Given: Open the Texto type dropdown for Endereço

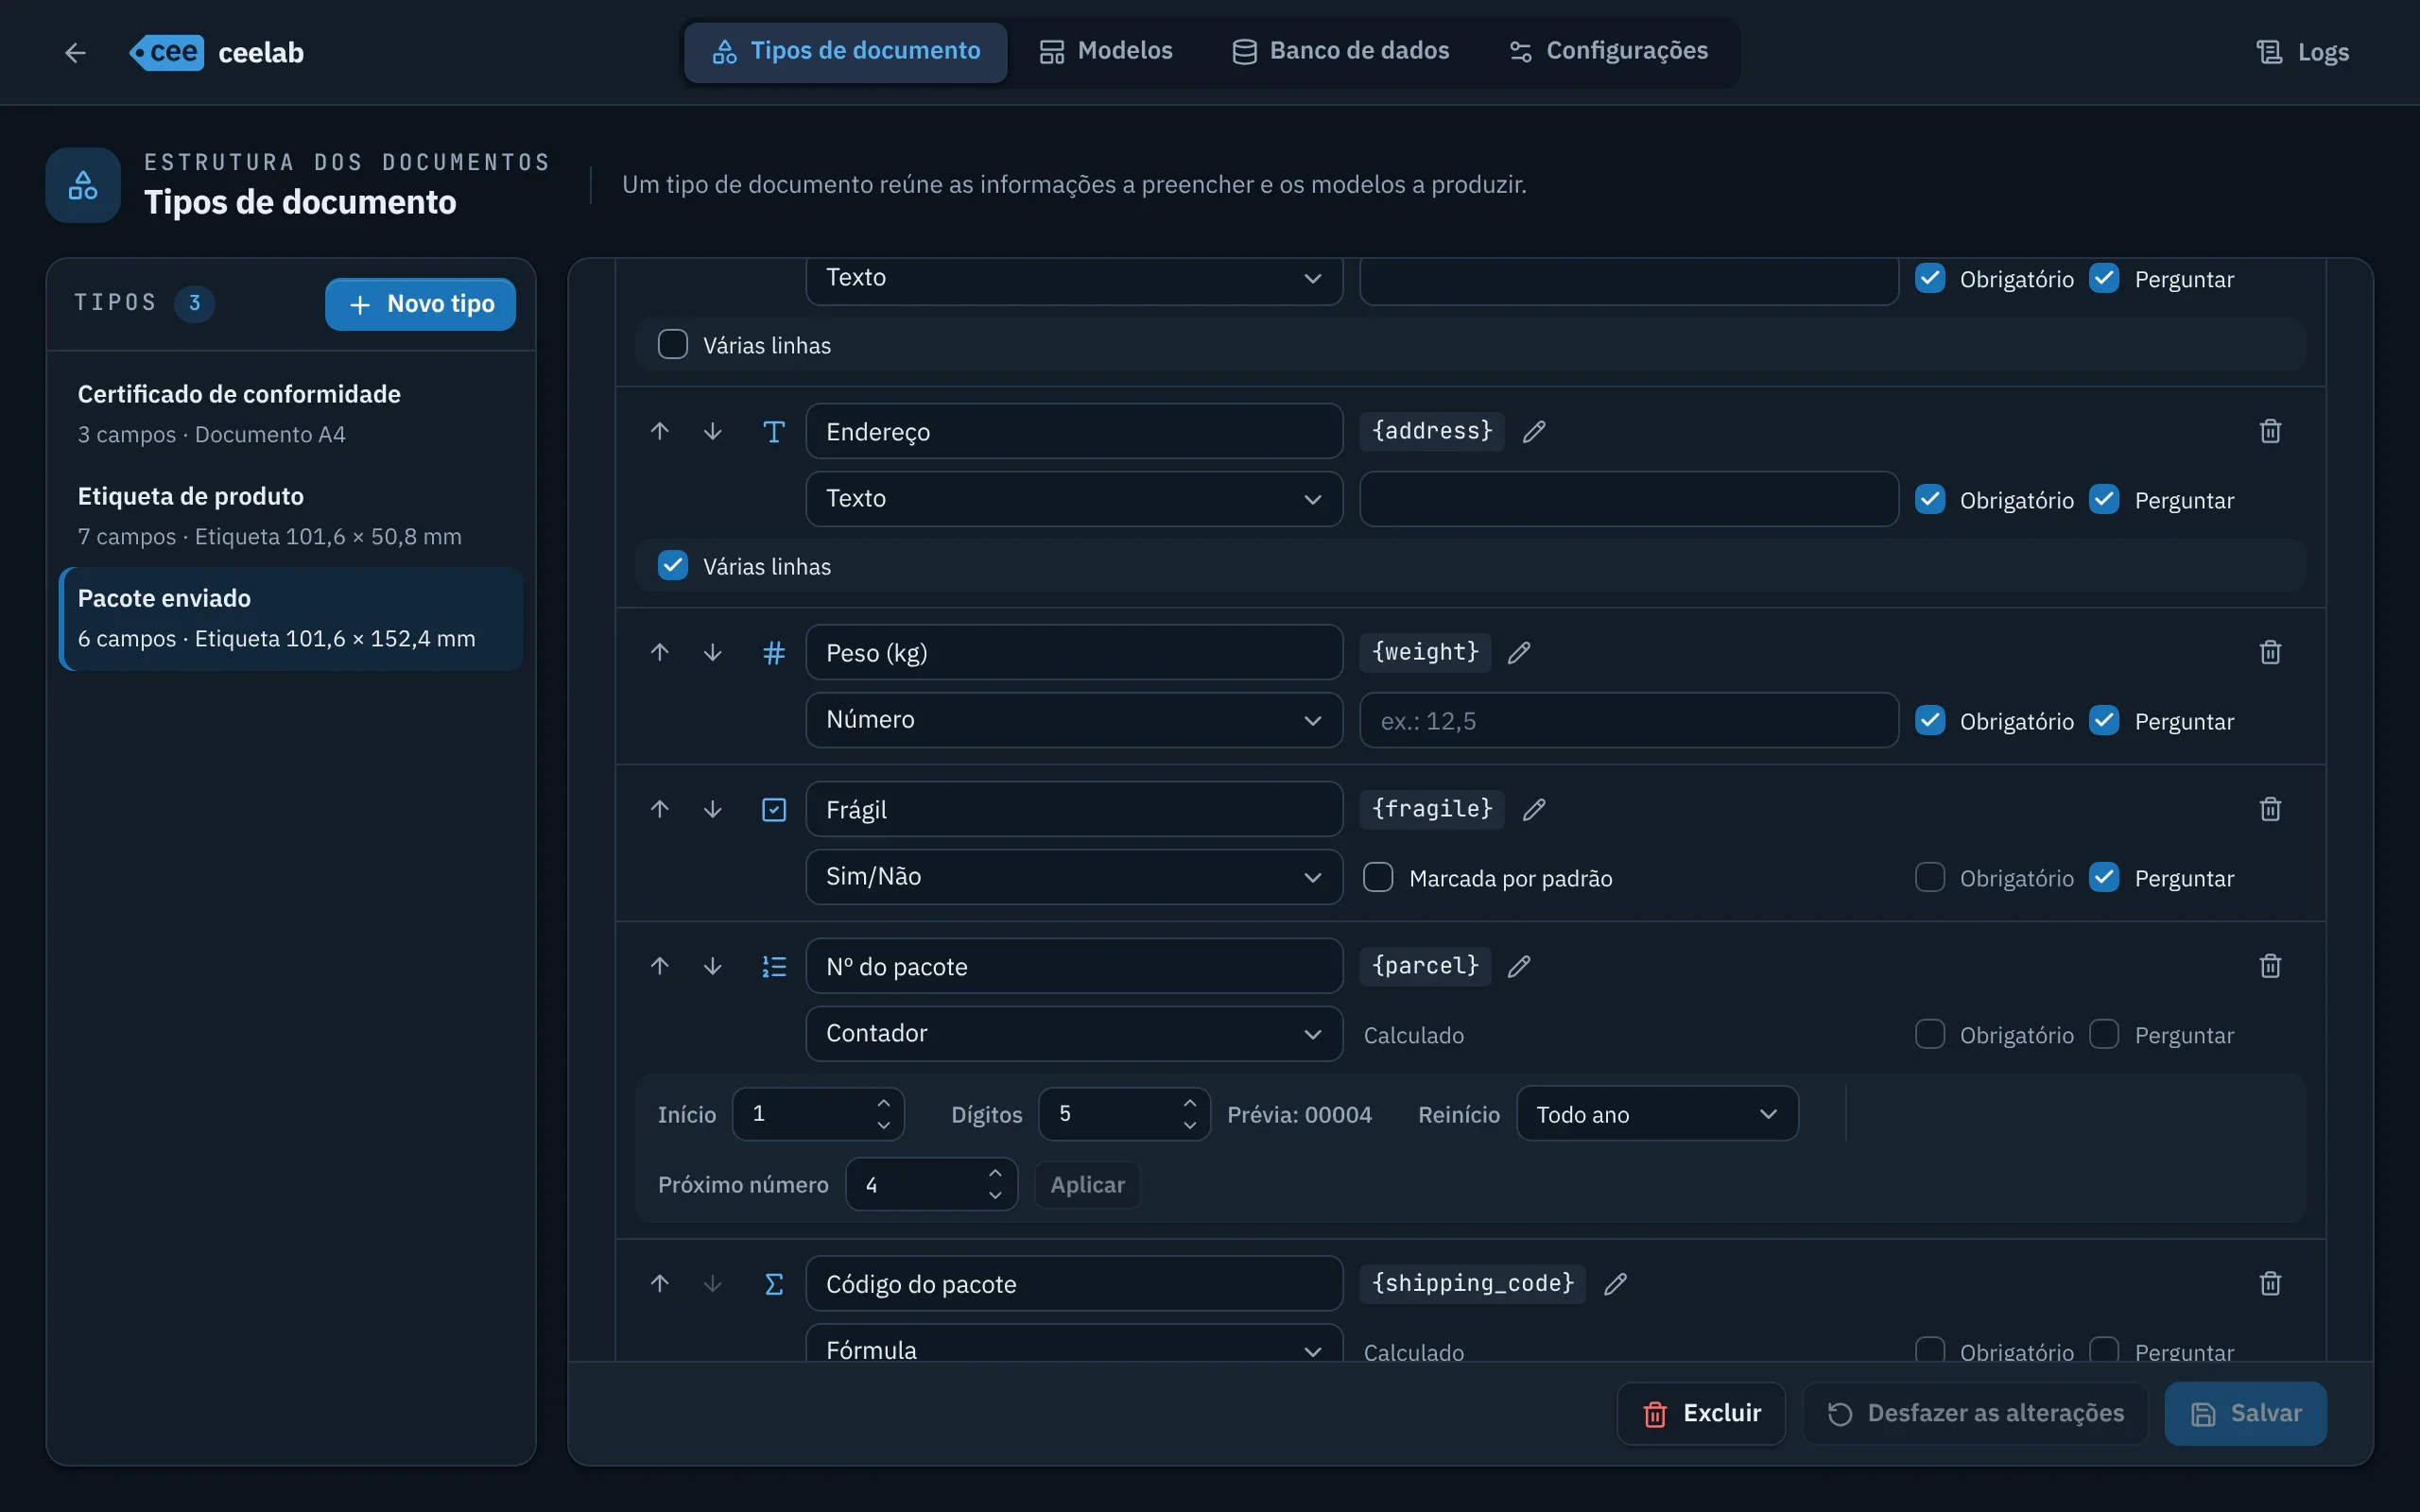Looking at the screenshot, I should pyautogui.click(x=1074, y=499).
